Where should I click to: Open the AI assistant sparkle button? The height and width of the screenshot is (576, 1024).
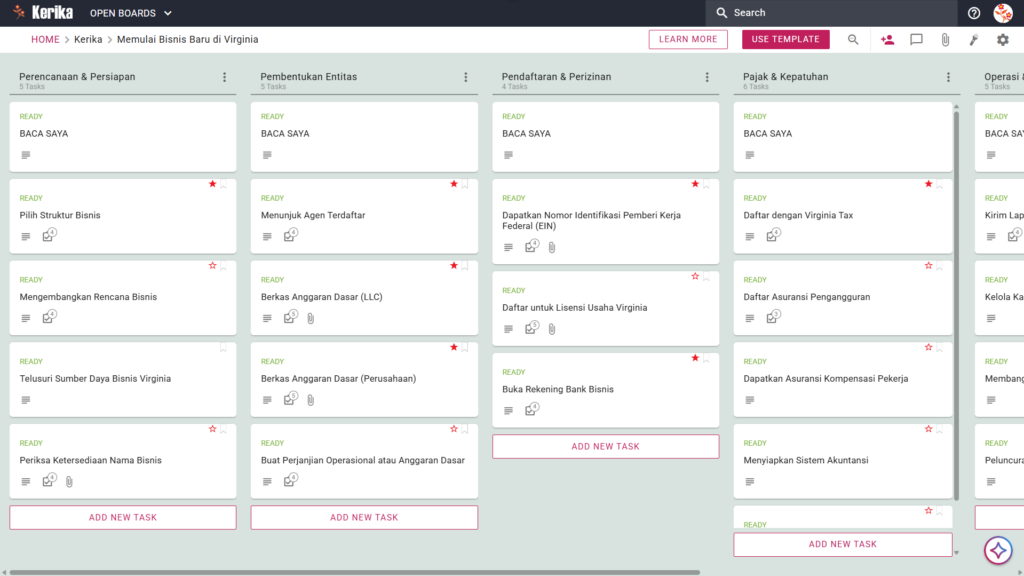coord(998,551)
